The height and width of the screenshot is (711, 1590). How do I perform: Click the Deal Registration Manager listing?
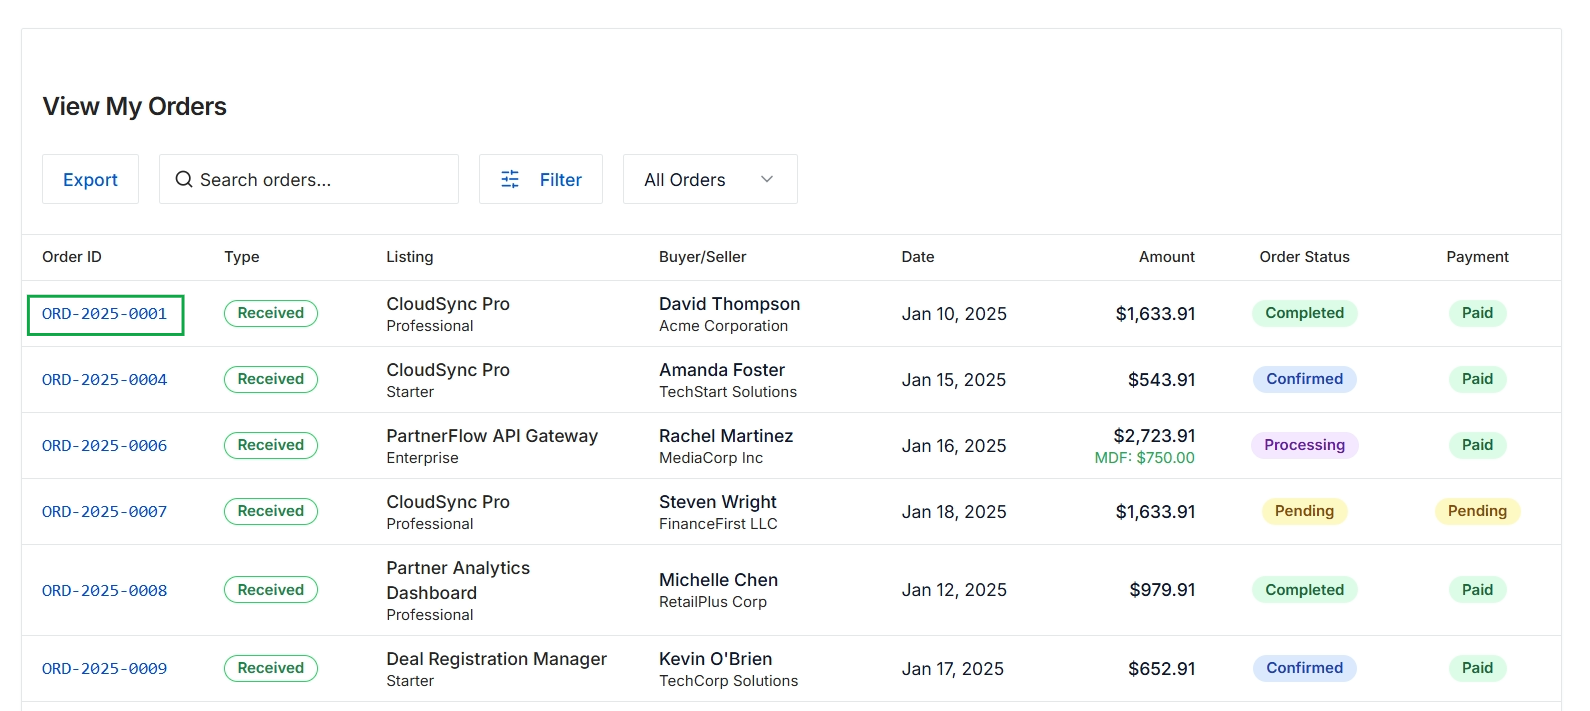click(496, 659)
